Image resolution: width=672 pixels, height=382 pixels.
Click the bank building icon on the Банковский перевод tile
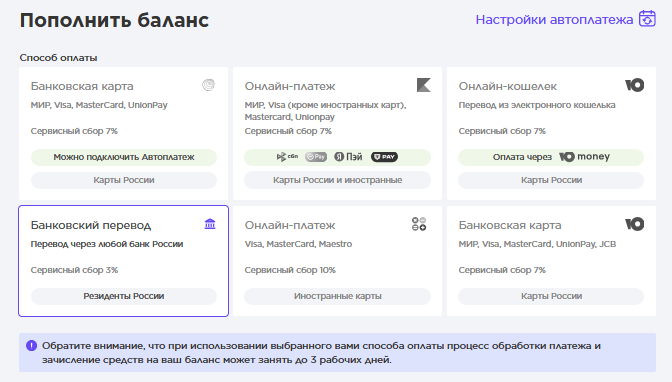click(210, 224)
